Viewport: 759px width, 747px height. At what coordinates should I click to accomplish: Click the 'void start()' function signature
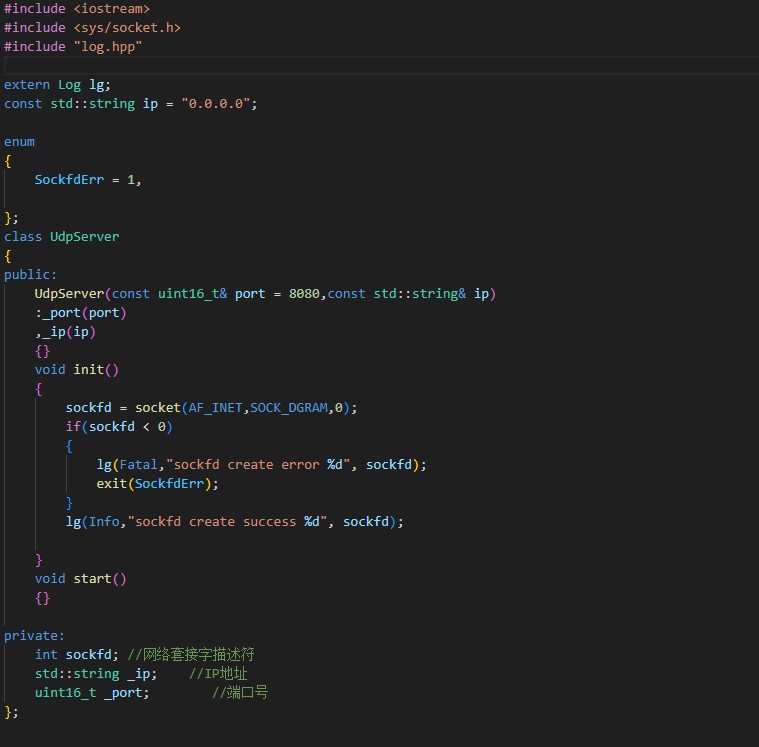(x=80, y=579)
